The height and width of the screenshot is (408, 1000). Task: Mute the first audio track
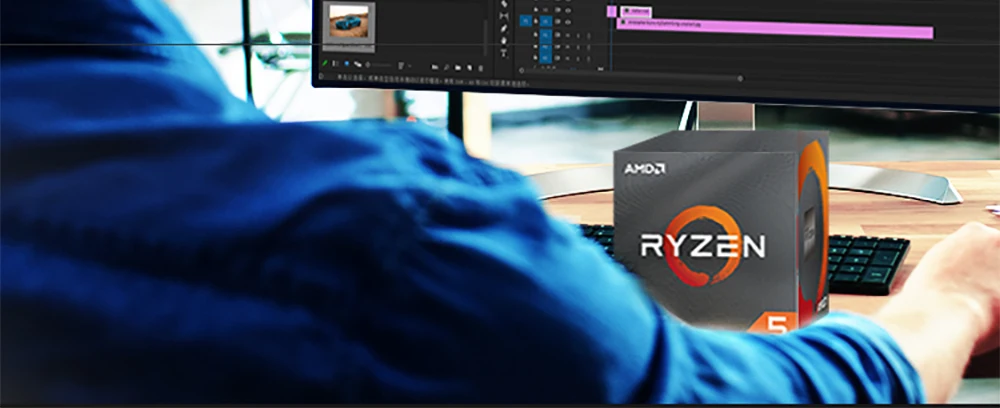click(x=568, y=35)
